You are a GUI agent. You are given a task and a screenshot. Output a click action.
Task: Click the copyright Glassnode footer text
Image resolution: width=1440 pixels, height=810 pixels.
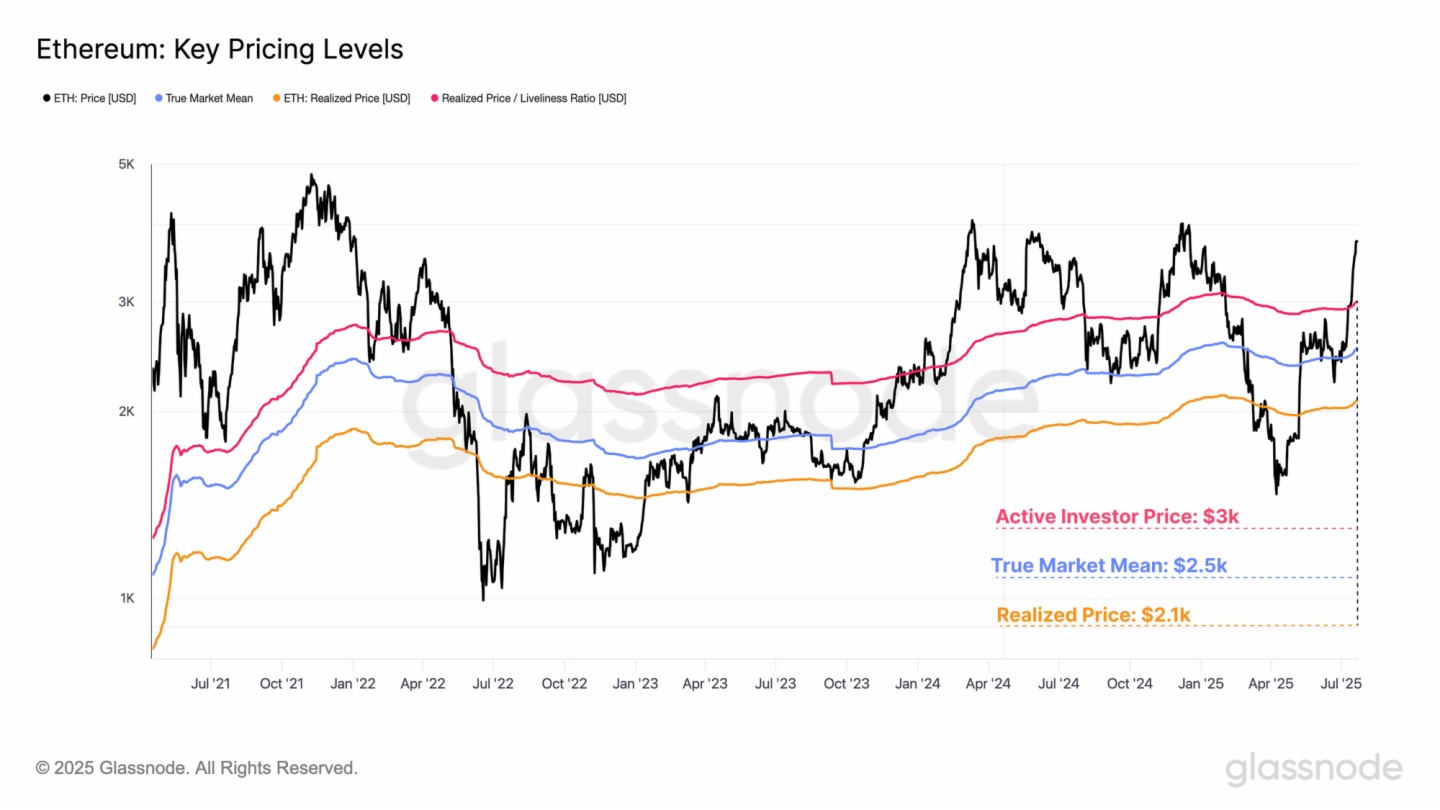click(196, 768)
